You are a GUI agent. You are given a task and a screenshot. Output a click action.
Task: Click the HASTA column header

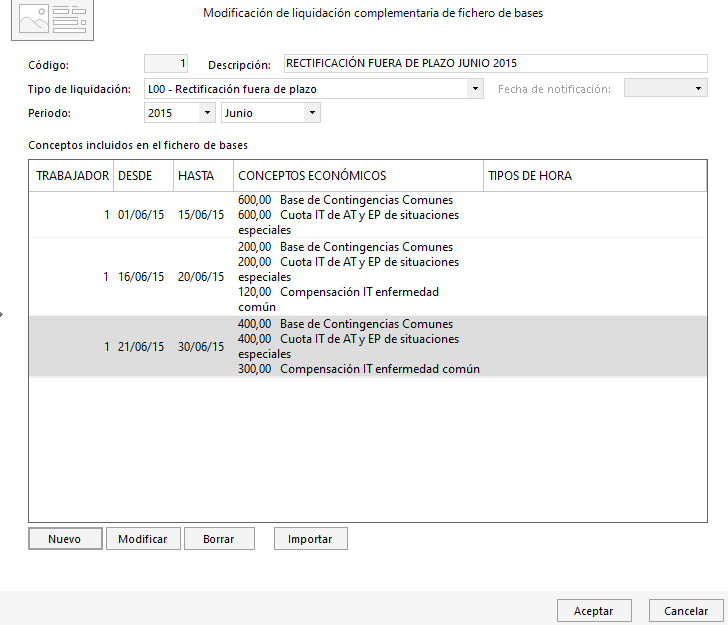pyautogui.click(x=203, y=176)
